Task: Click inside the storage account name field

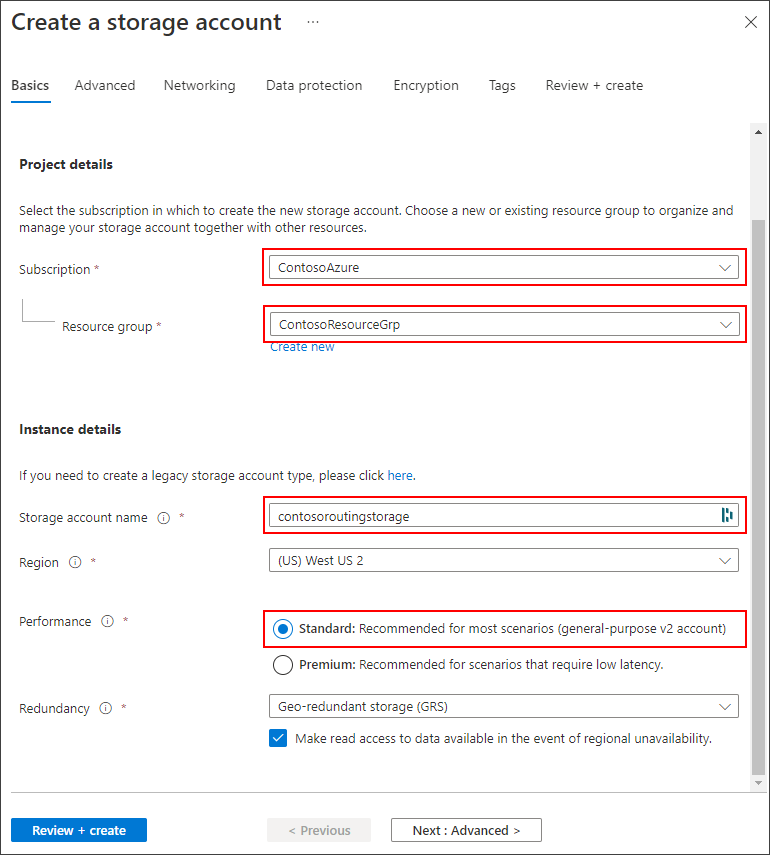Action: (x=480, y=515)
